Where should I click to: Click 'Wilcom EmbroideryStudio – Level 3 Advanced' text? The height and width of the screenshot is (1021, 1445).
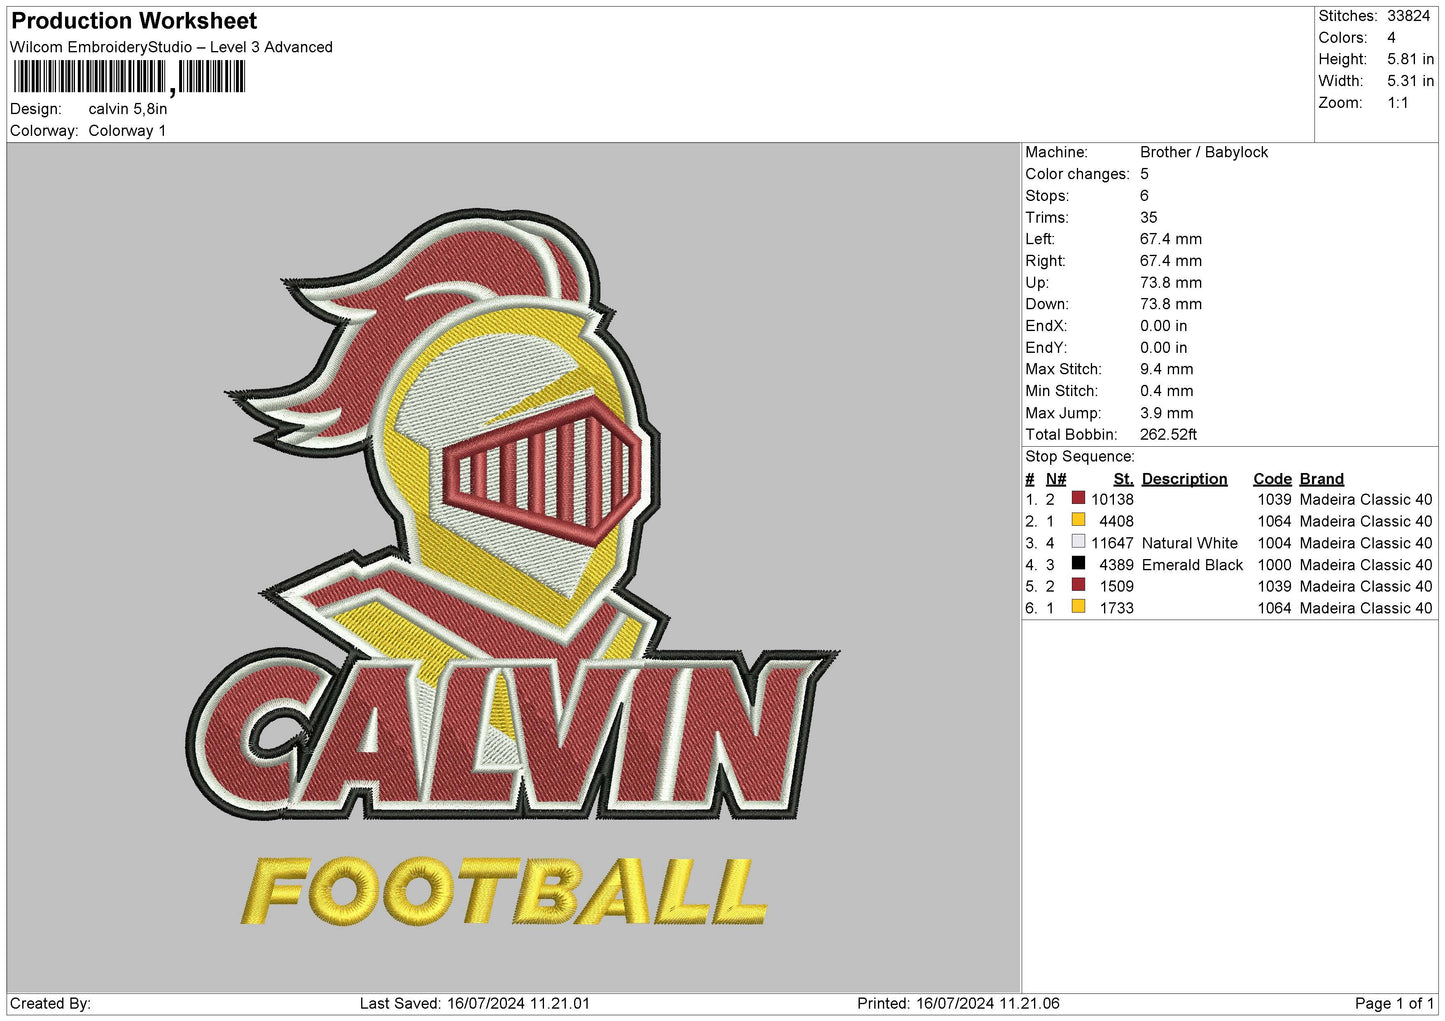[171, 47]
